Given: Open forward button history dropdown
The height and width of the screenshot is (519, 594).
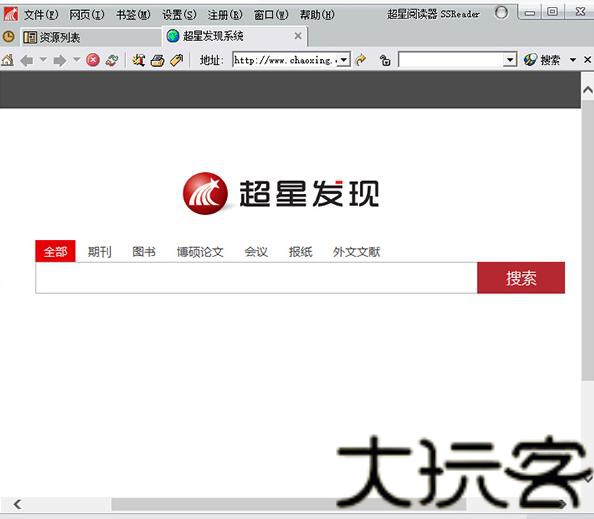Looking at the screenshot, I should click(x=76, y=59).
